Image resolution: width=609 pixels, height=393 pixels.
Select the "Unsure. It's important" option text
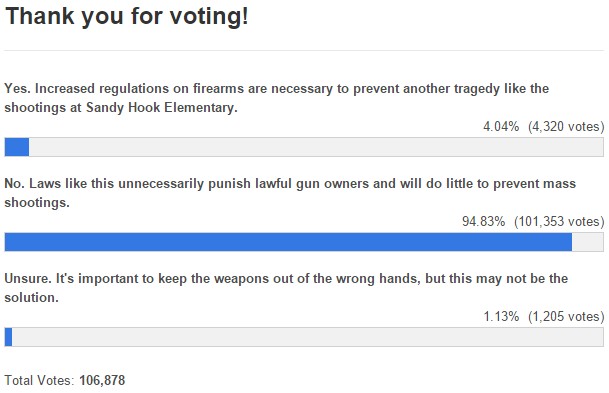click(286, 288)
